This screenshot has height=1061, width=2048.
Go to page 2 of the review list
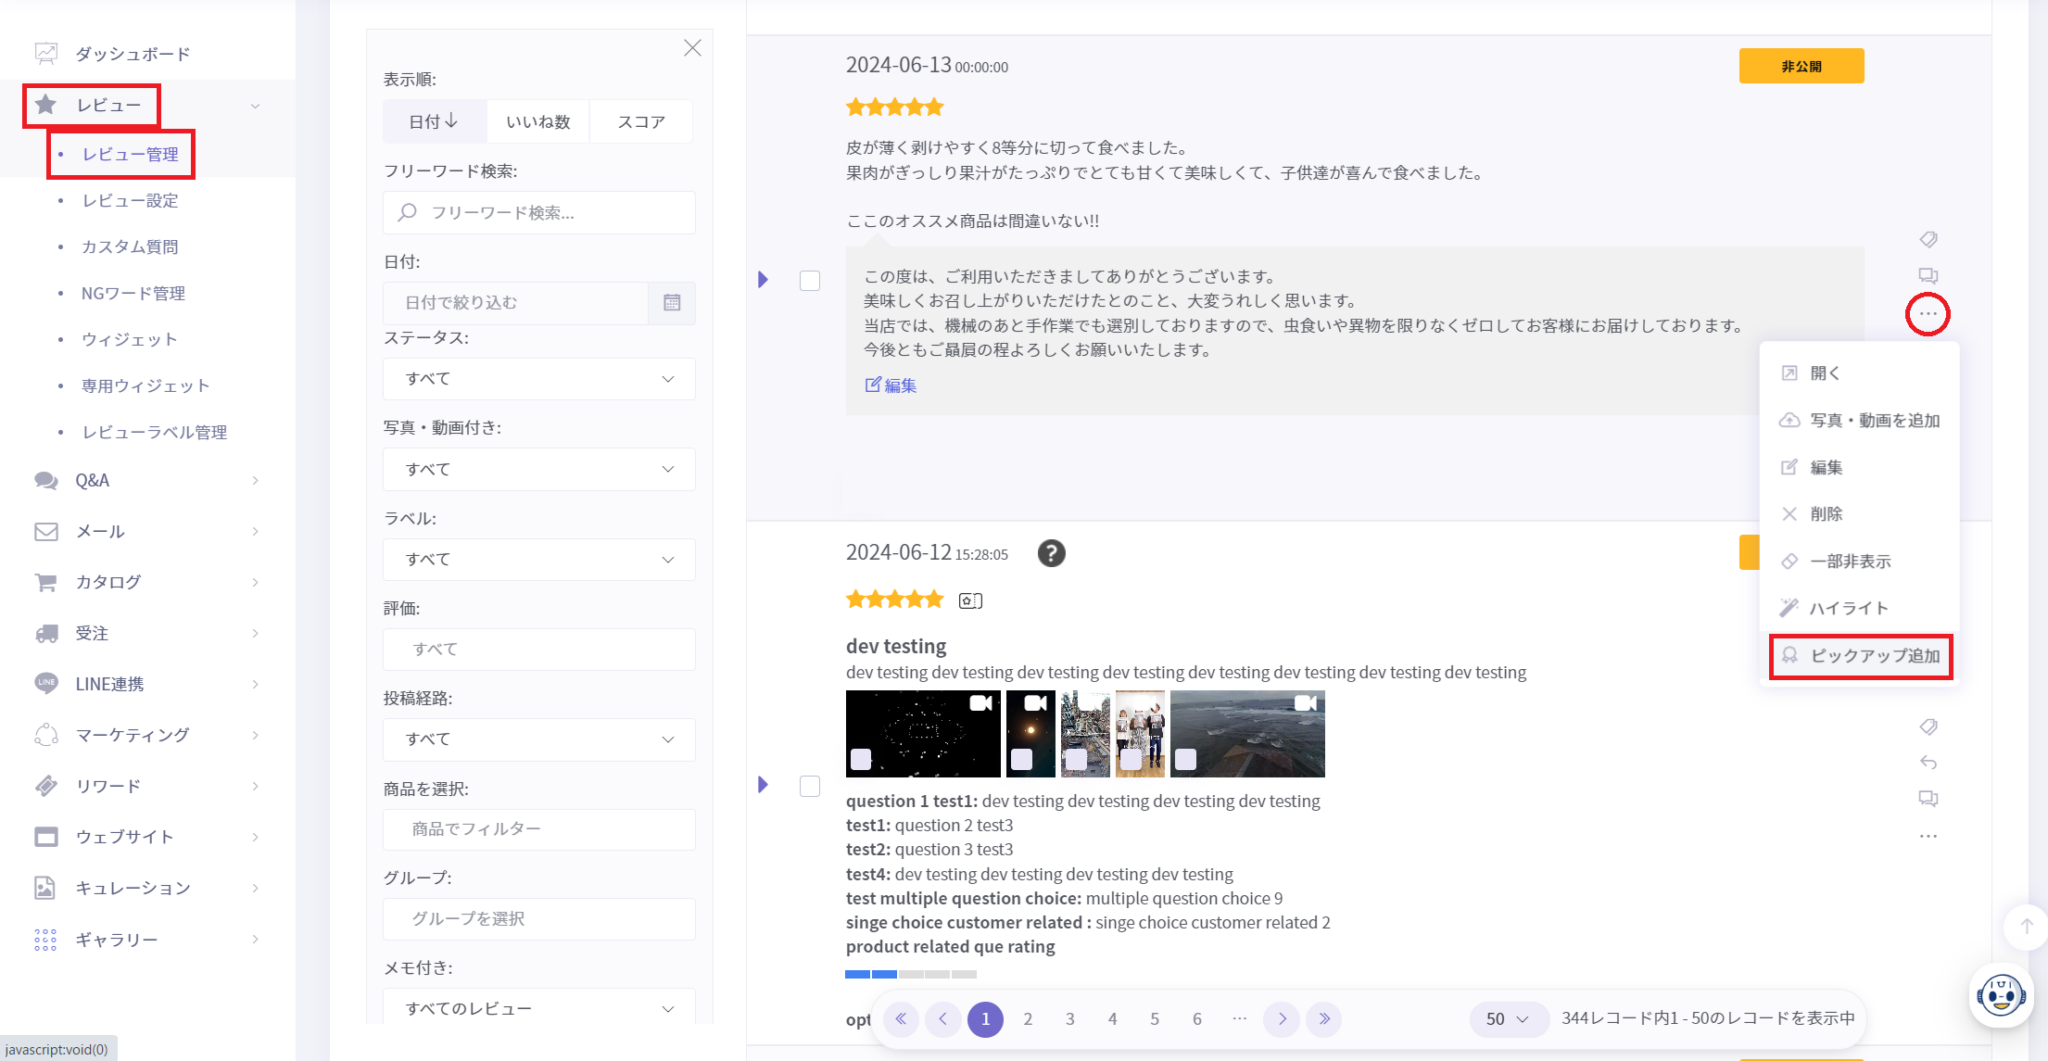click(1028, 1019)
